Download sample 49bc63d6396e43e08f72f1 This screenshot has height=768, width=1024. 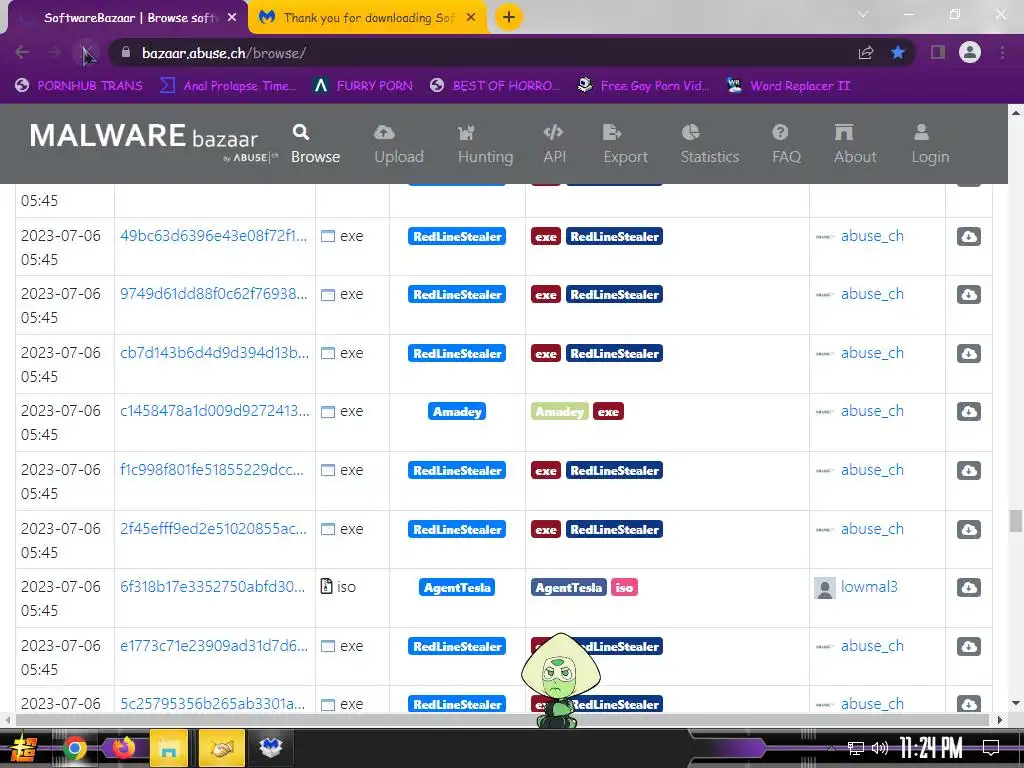pyautogui.click(x=968, y=236)
